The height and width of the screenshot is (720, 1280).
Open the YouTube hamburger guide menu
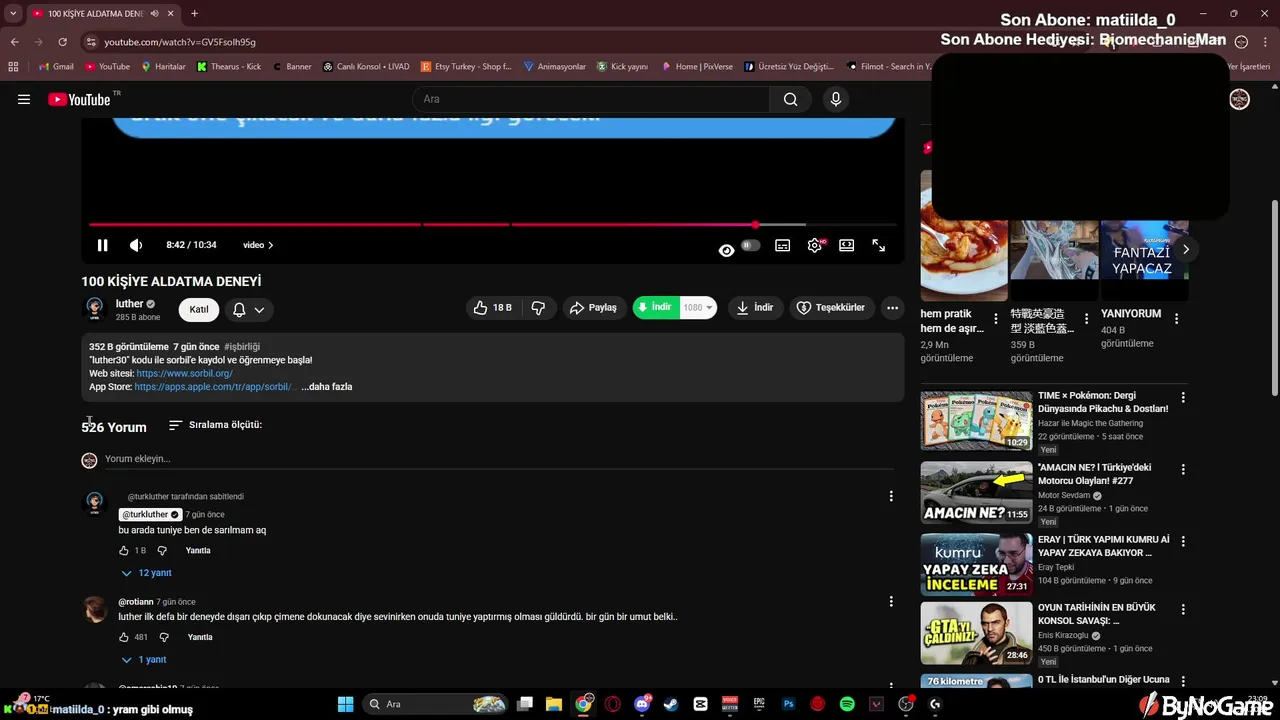[x=24, y=99]
